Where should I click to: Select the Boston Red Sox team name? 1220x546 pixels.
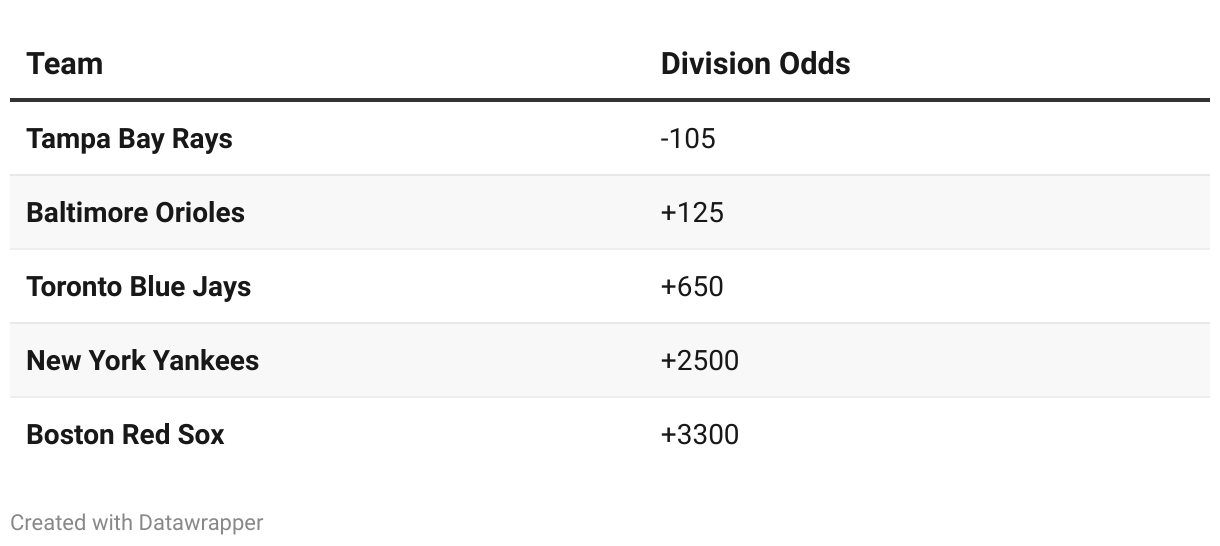[x=125, y=434]
